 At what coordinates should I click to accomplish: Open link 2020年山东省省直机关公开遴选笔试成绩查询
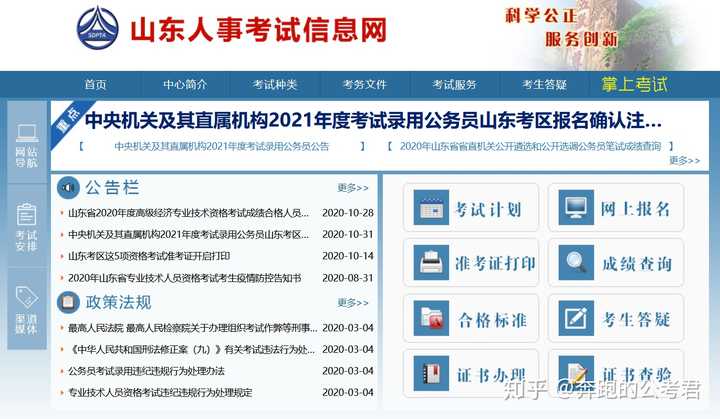tap(530, 147)
